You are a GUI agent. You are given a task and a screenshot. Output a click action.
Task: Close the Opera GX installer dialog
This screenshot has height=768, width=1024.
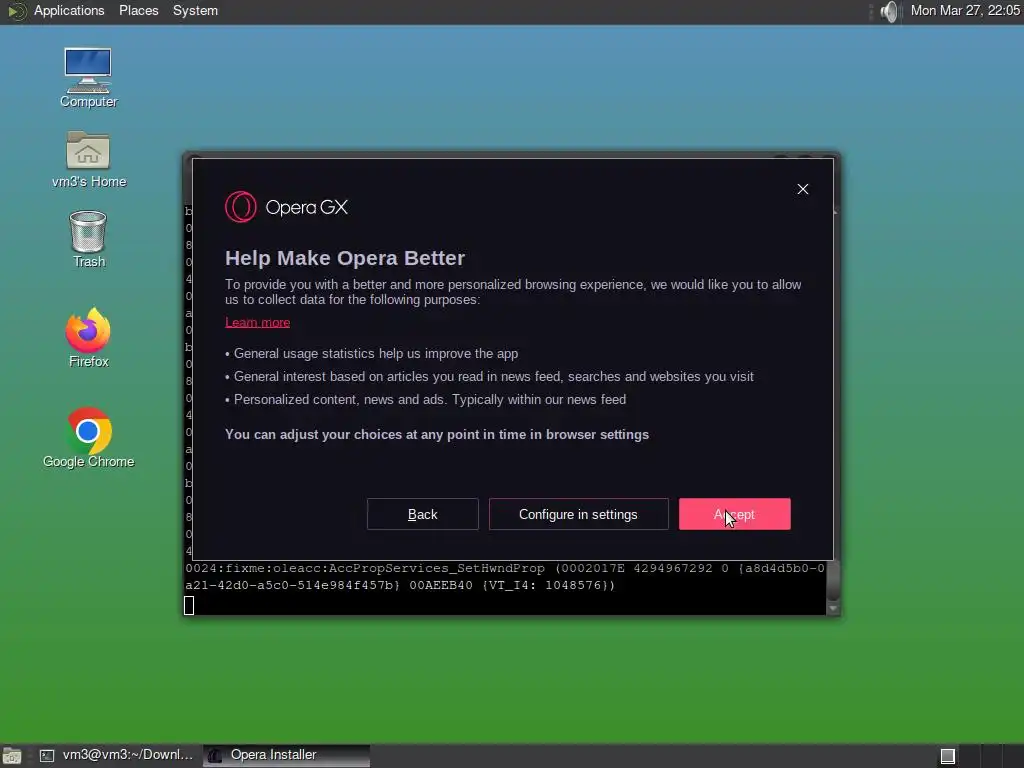tap(803, 189)
